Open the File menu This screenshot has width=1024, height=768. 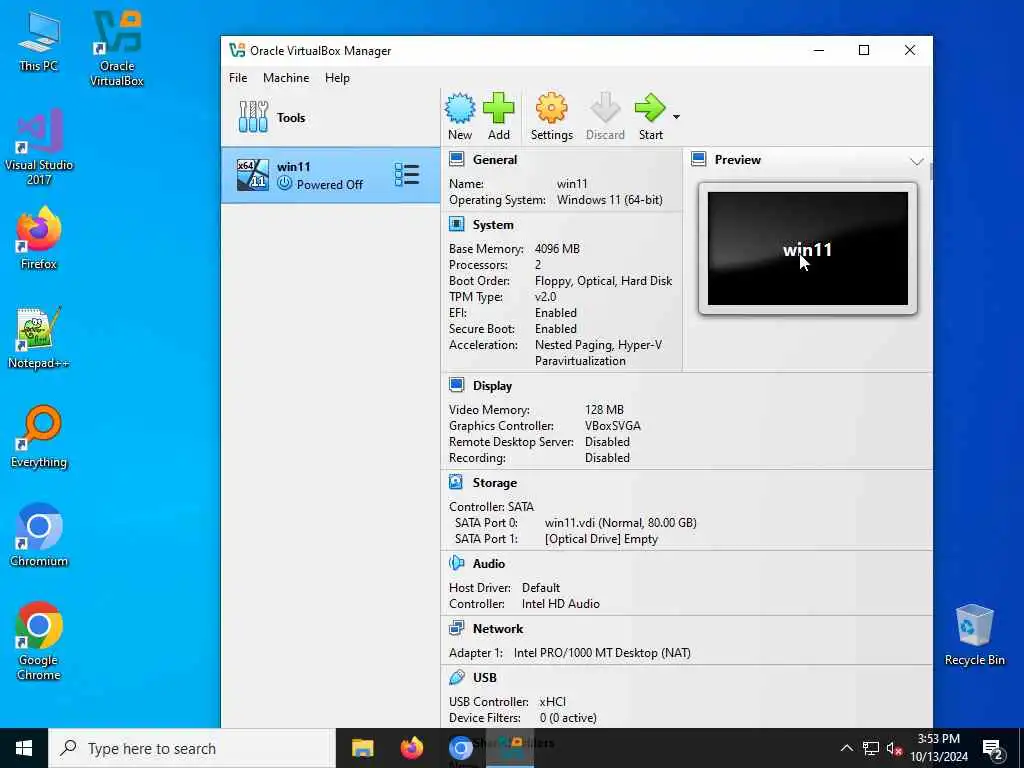click(x=238, y=78)
